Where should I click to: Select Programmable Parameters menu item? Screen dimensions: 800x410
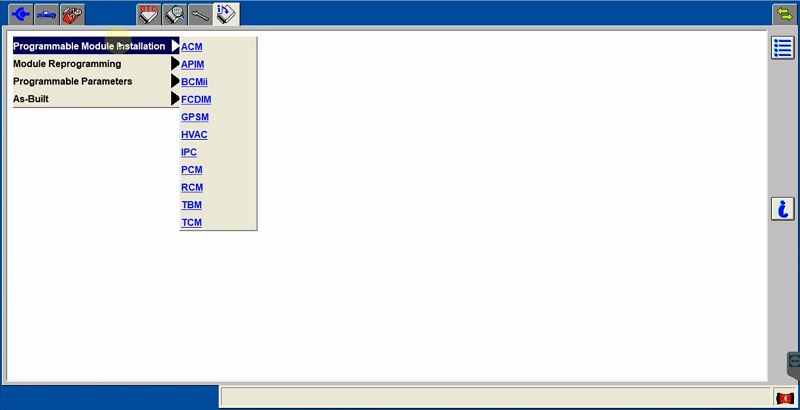pos(96,81)
